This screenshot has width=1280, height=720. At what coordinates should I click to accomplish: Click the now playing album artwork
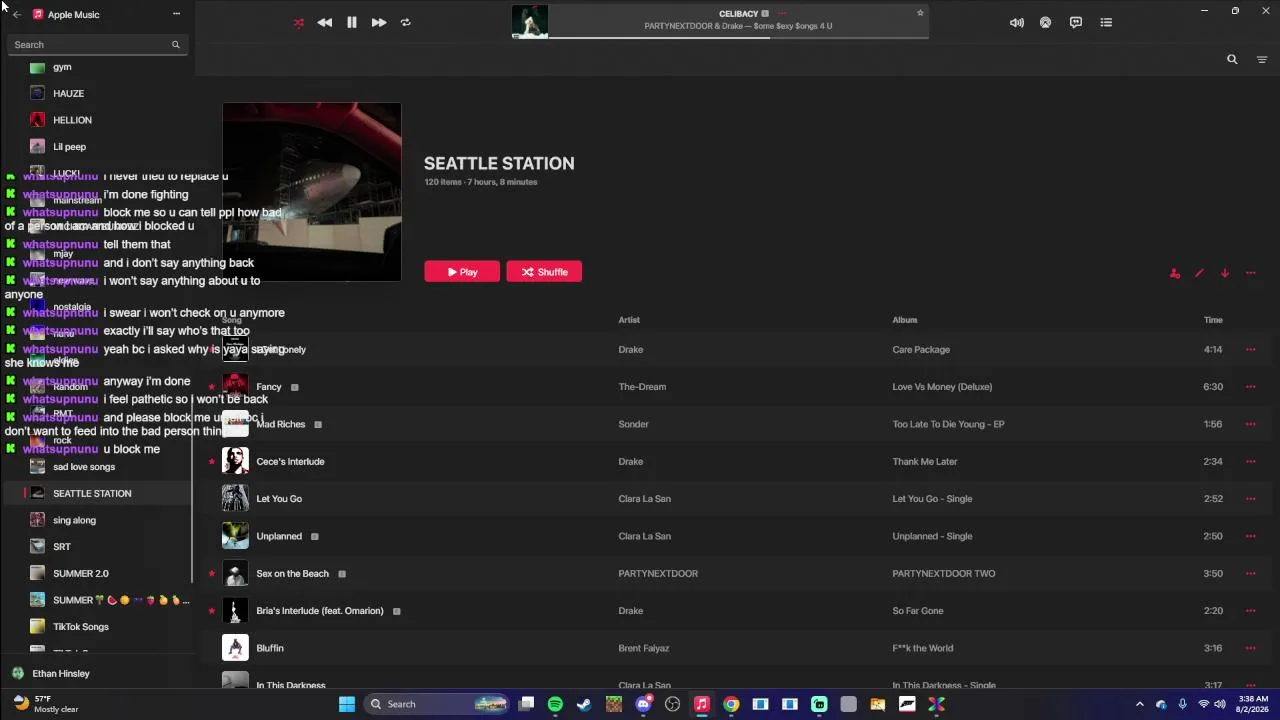coord(530,22)
